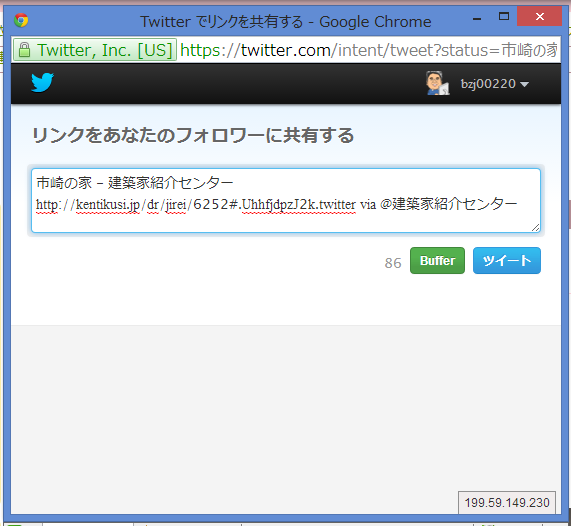Close the Twitter share window
The height and width of the screenshot is (526, 571).
(539, 16)
